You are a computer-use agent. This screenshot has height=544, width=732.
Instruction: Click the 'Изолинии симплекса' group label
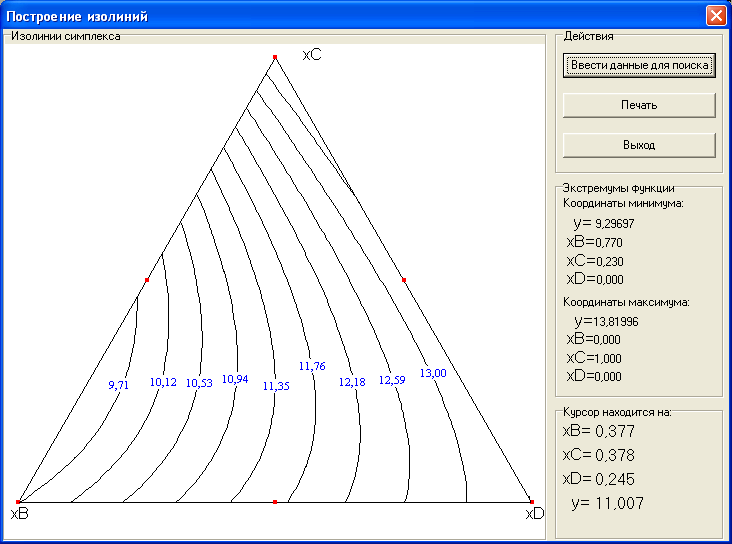coord(66,36)
